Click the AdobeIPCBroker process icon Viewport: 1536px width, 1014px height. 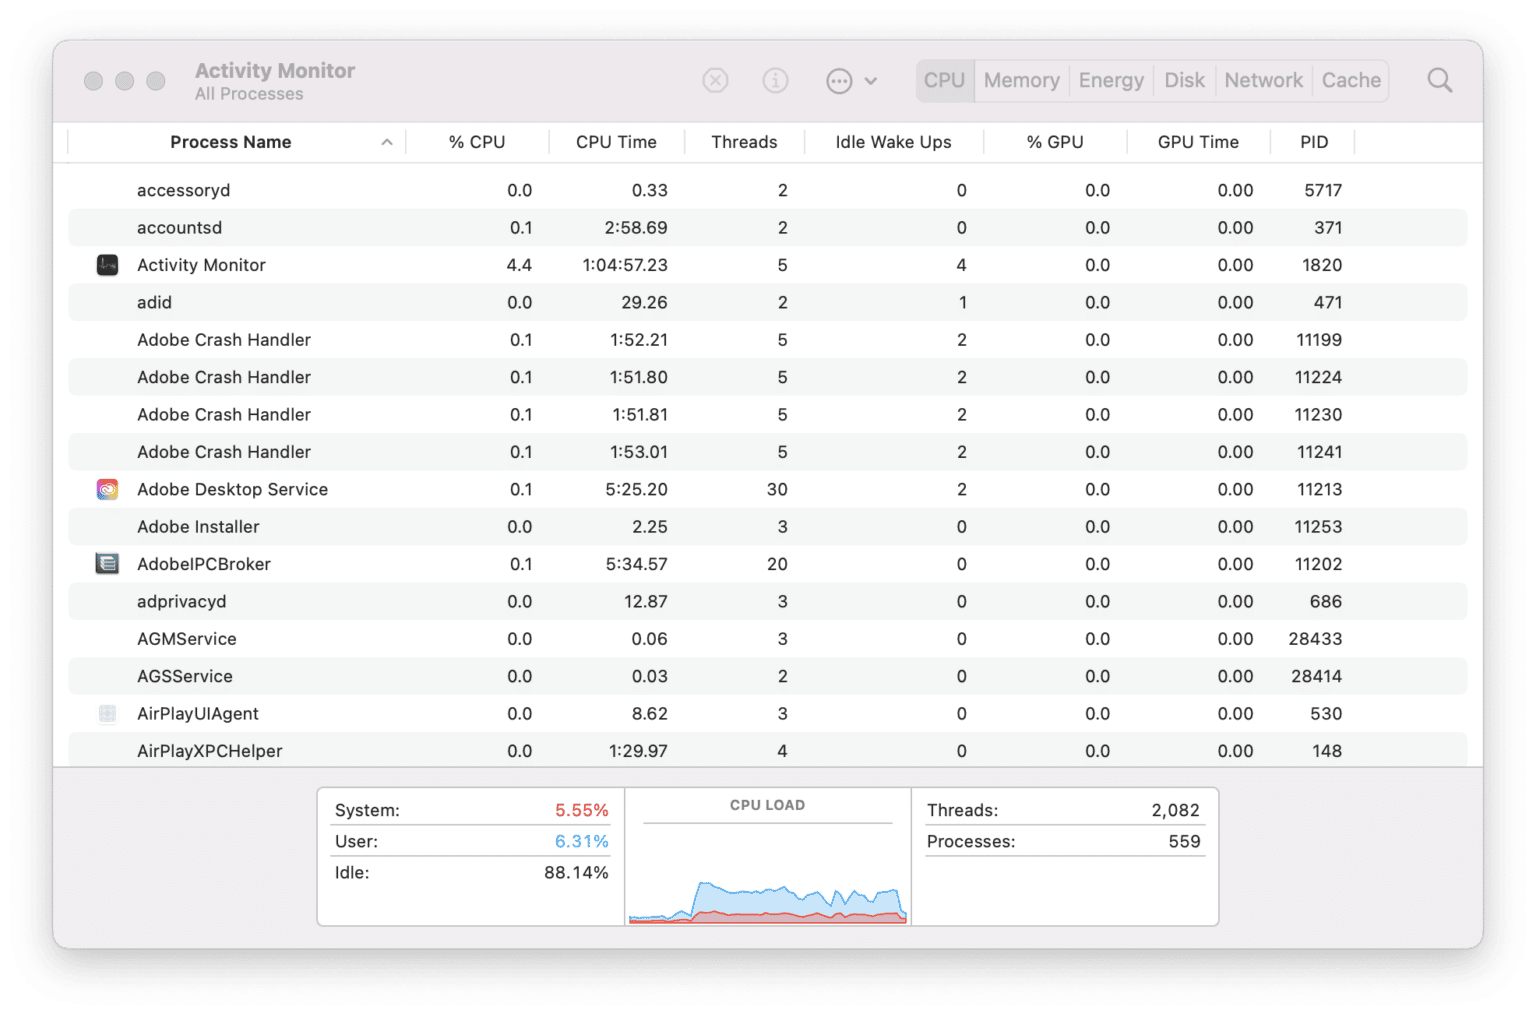[x=107, y=564]
